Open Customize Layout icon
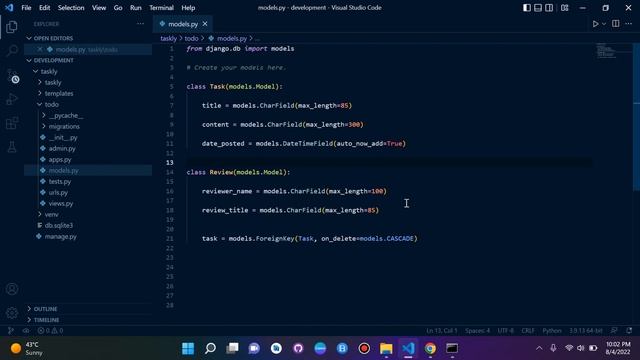Viewport: 640px width, 360px height. coord(564,8)
